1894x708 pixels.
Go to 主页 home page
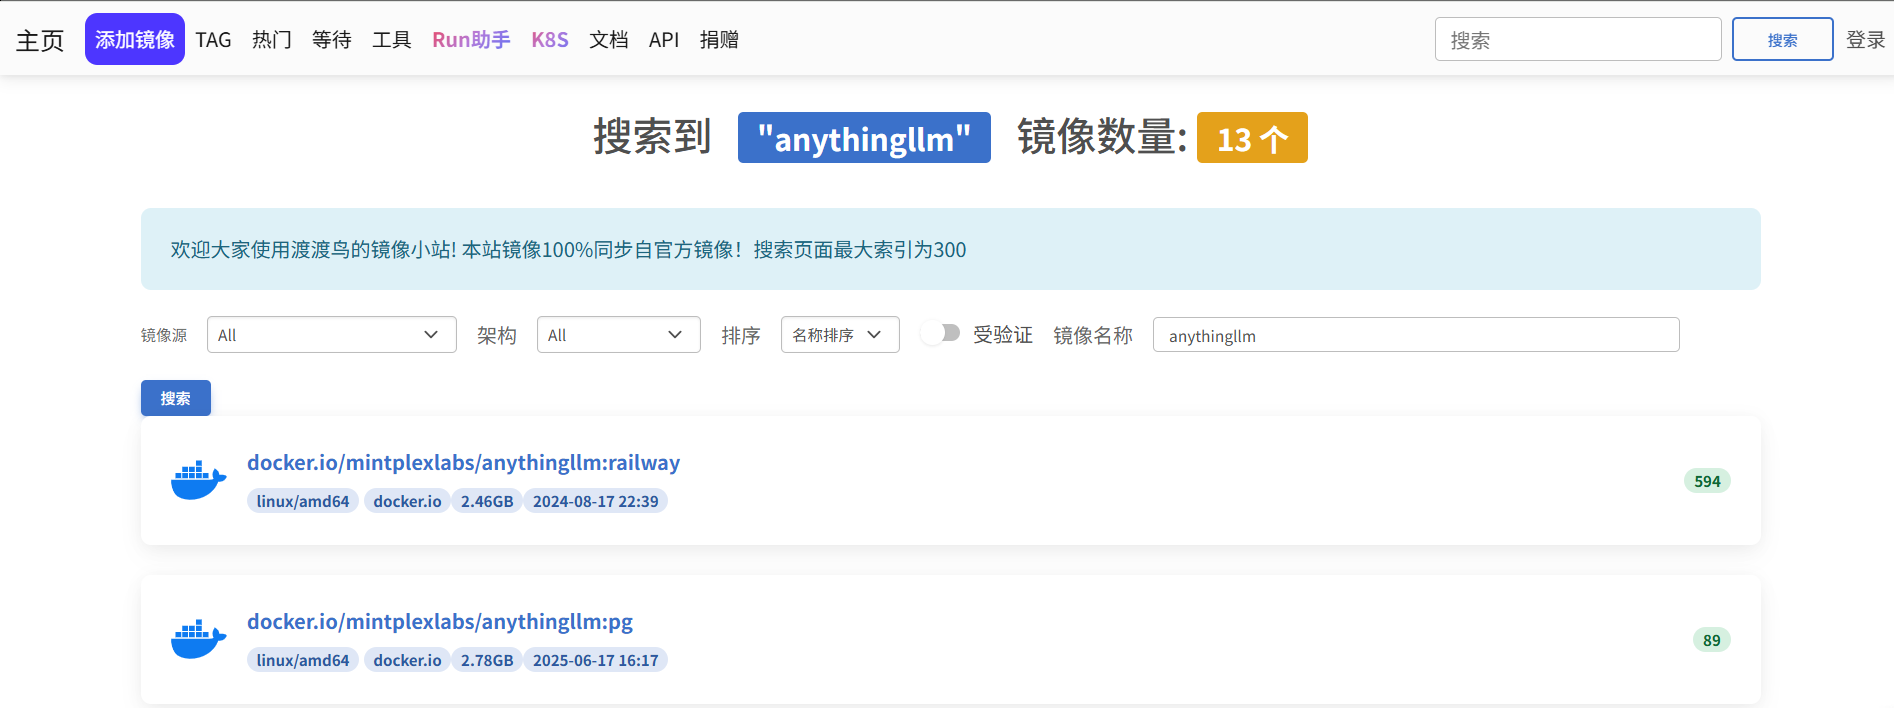(x=40, y=40)
